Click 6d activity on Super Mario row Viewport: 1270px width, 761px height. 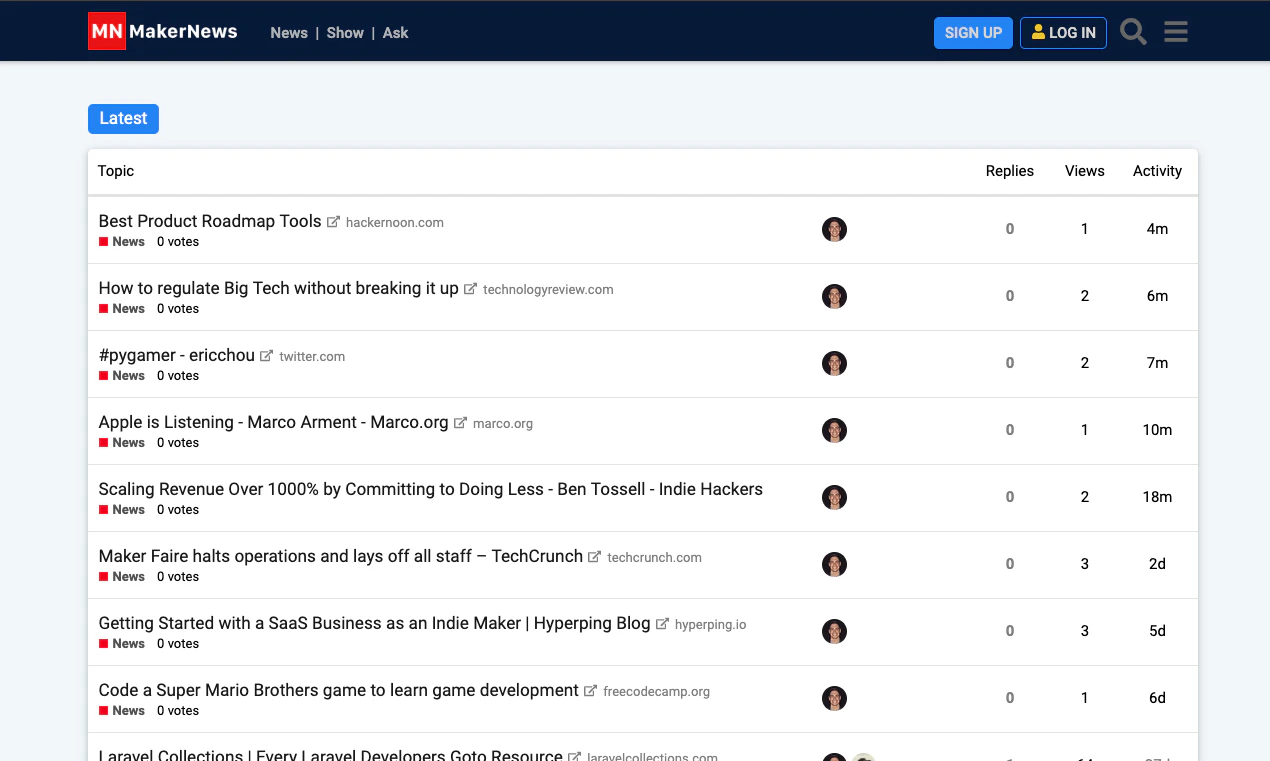(1157, 698)
